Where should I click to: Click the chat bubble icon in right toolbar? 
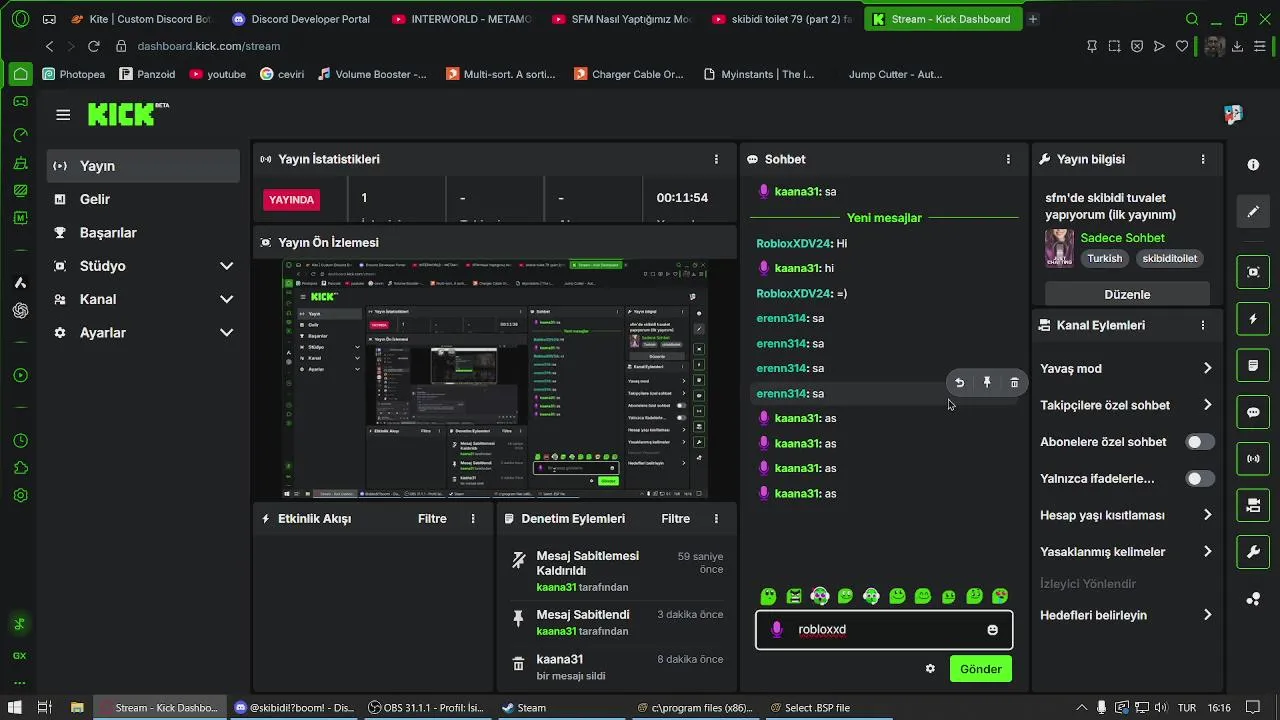(x=1253, y=412)
